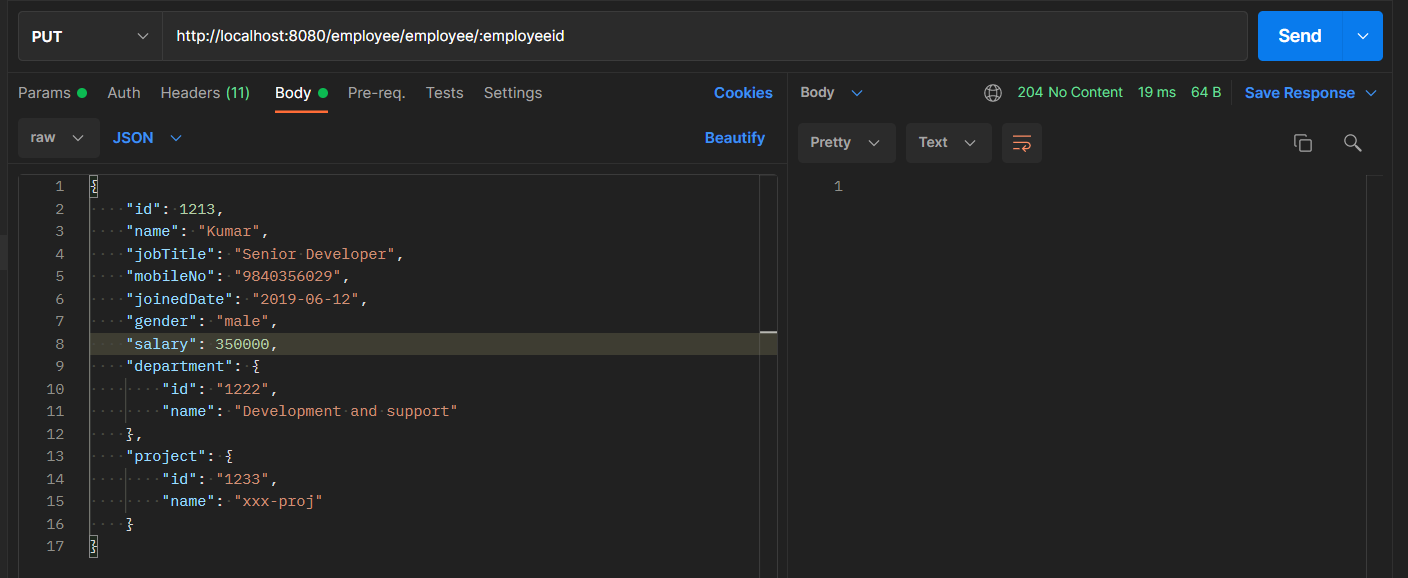Click the network information globe icon
Viewport: 1408px width, 578px height.
tap(993, 92)
